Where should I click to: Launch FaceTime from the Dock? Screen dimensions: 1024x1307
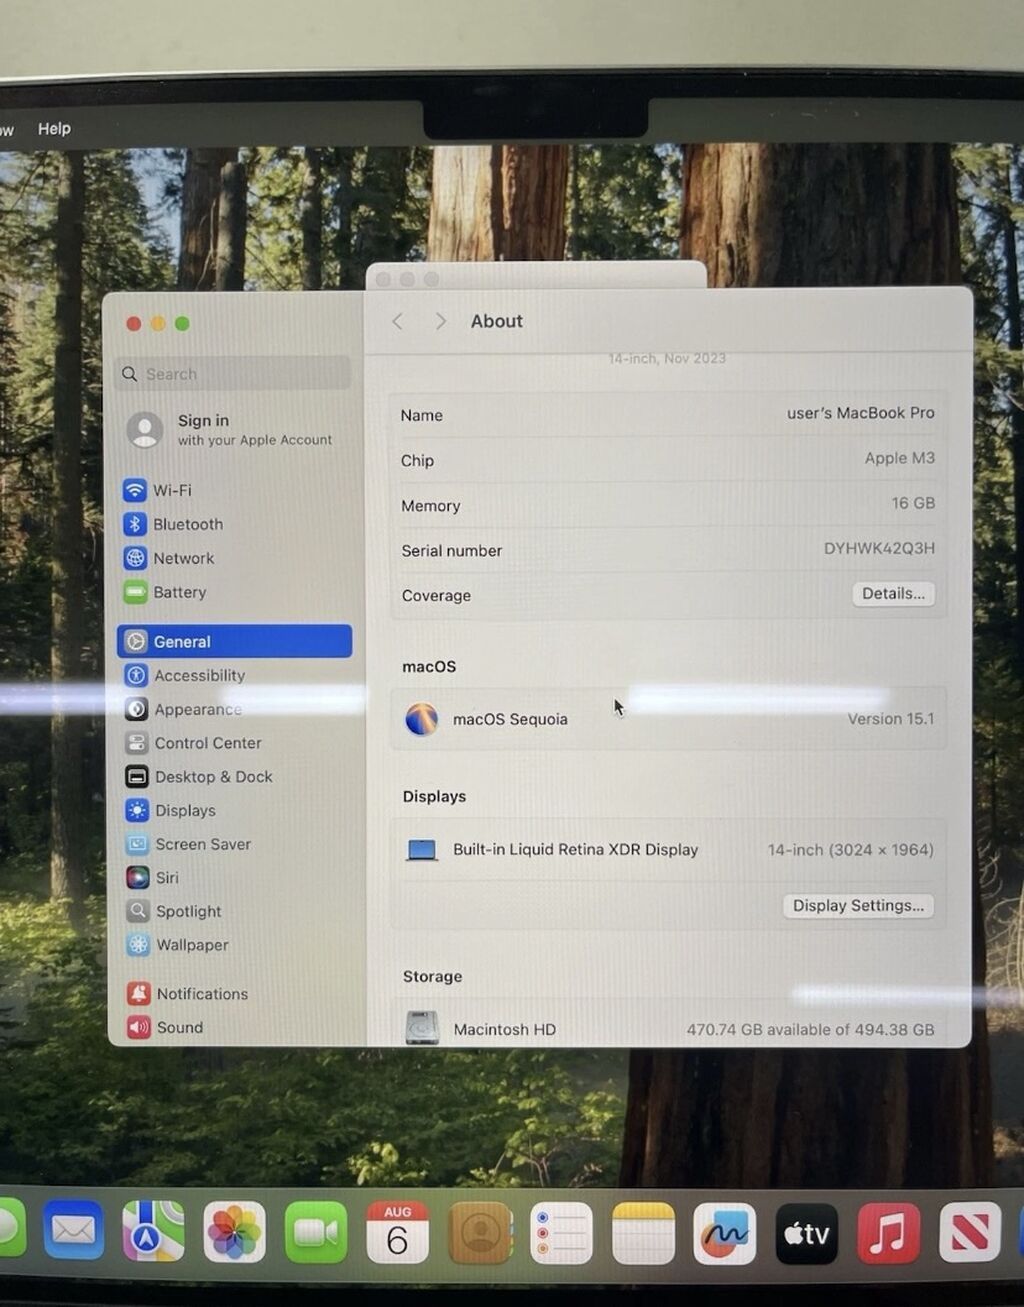pyautogui.click(x=316, y=1232)
